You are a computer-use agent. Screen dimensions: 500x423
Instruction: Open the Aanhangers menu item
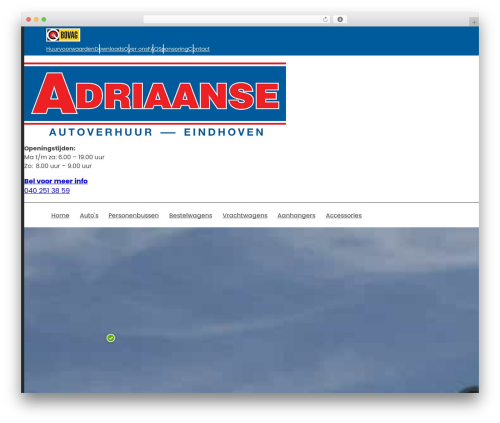pos(296,216)
